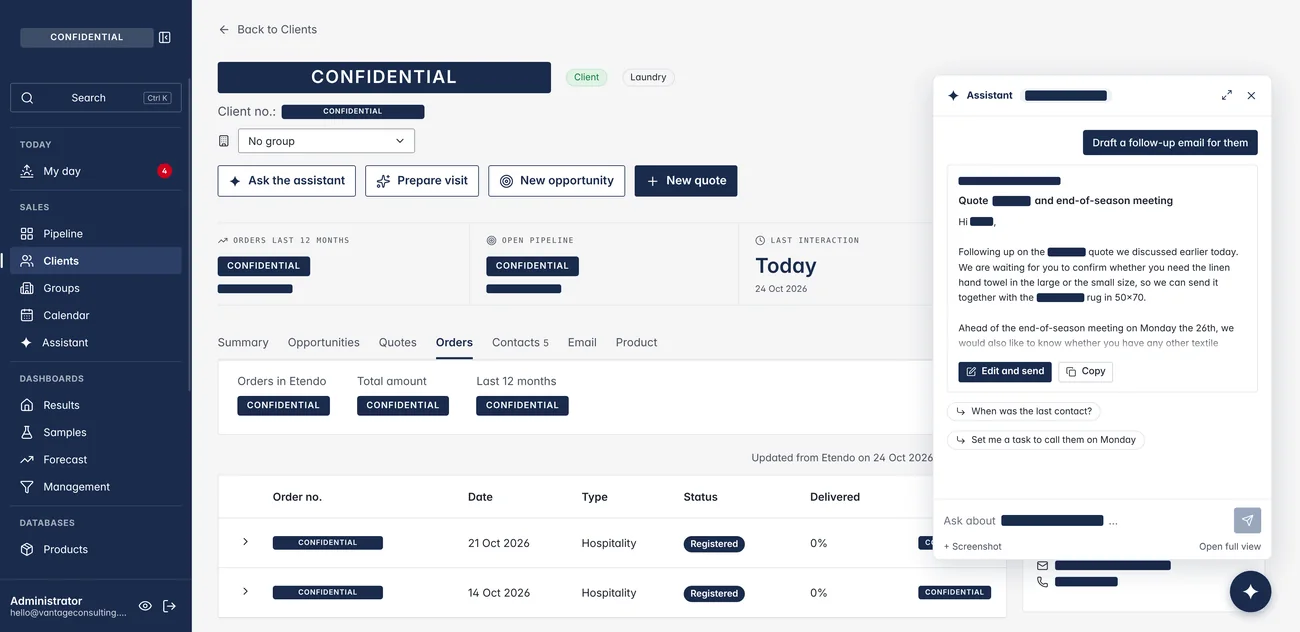Toggle the eye visibility icon by Administrator
This screenshot has width=1300, height=632.
coord(145,606)
